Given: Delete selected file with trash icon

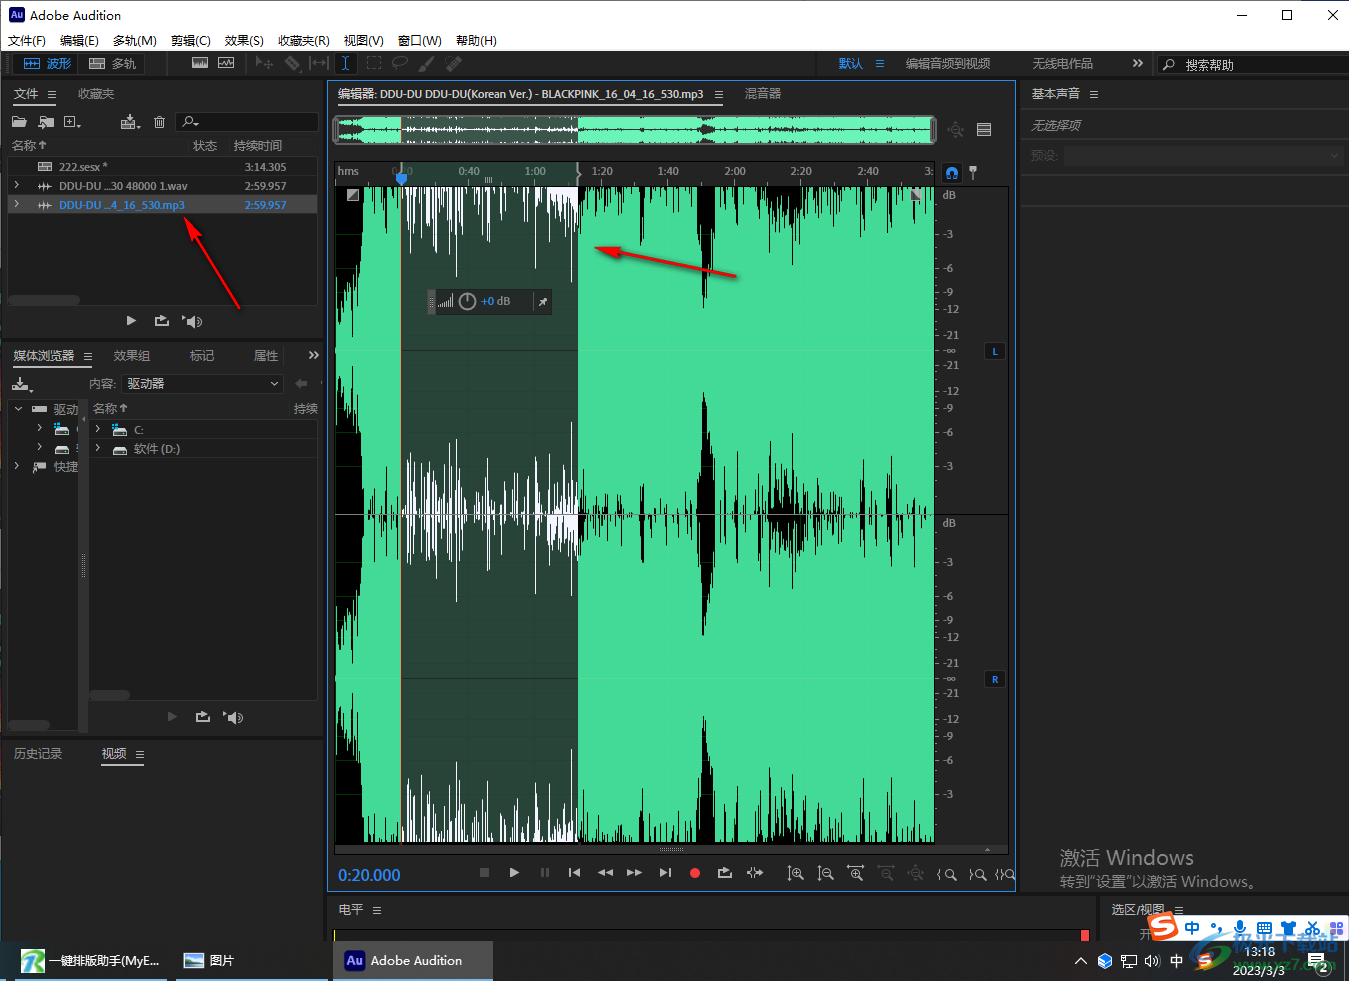Looking at the screenshot, I should [x=159, y=122].
